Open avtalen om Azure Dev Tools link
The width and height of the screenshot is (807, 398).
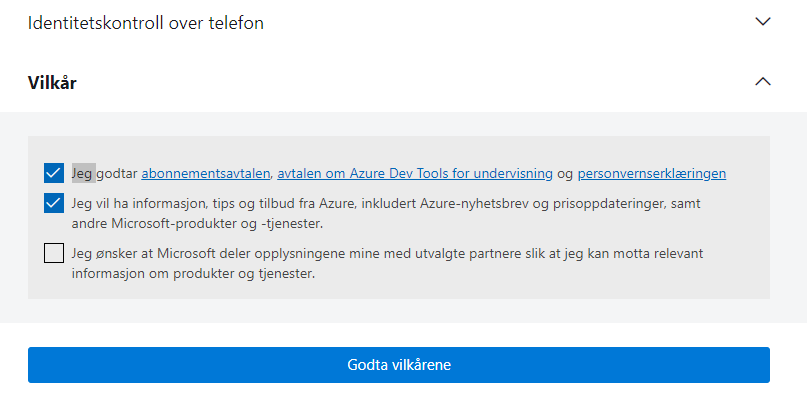415,174
